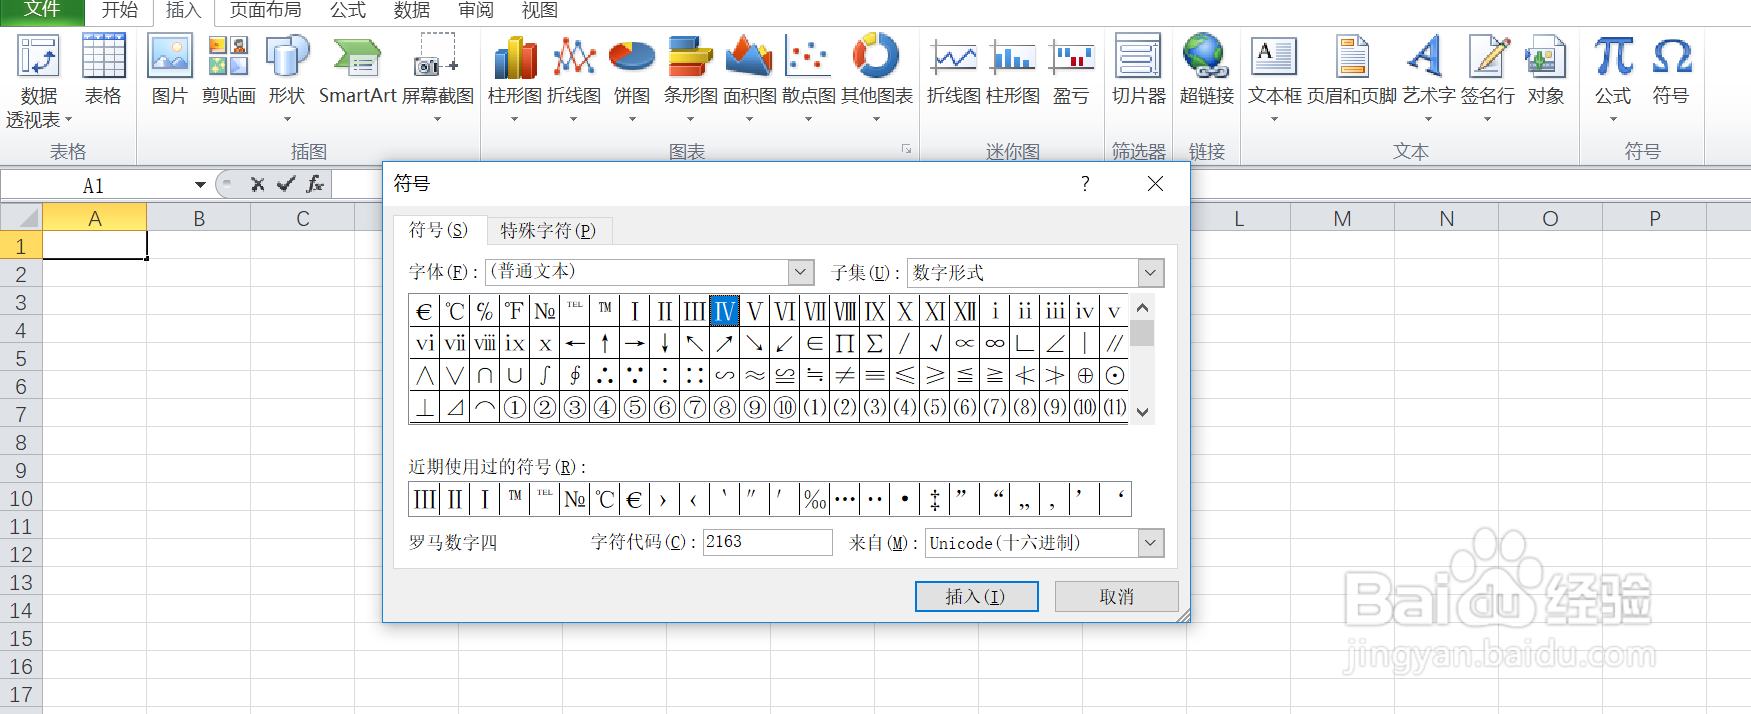This screenshot has height=714, width=1751.
Task: Click the 屏幕截图 screenshot icon
Action: (x=437, y=57)
